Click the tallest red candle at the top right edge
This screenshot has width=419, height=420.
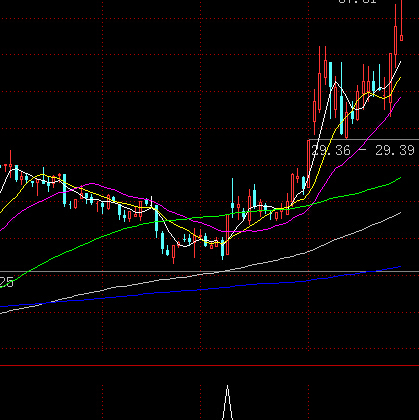pos(396,40)
